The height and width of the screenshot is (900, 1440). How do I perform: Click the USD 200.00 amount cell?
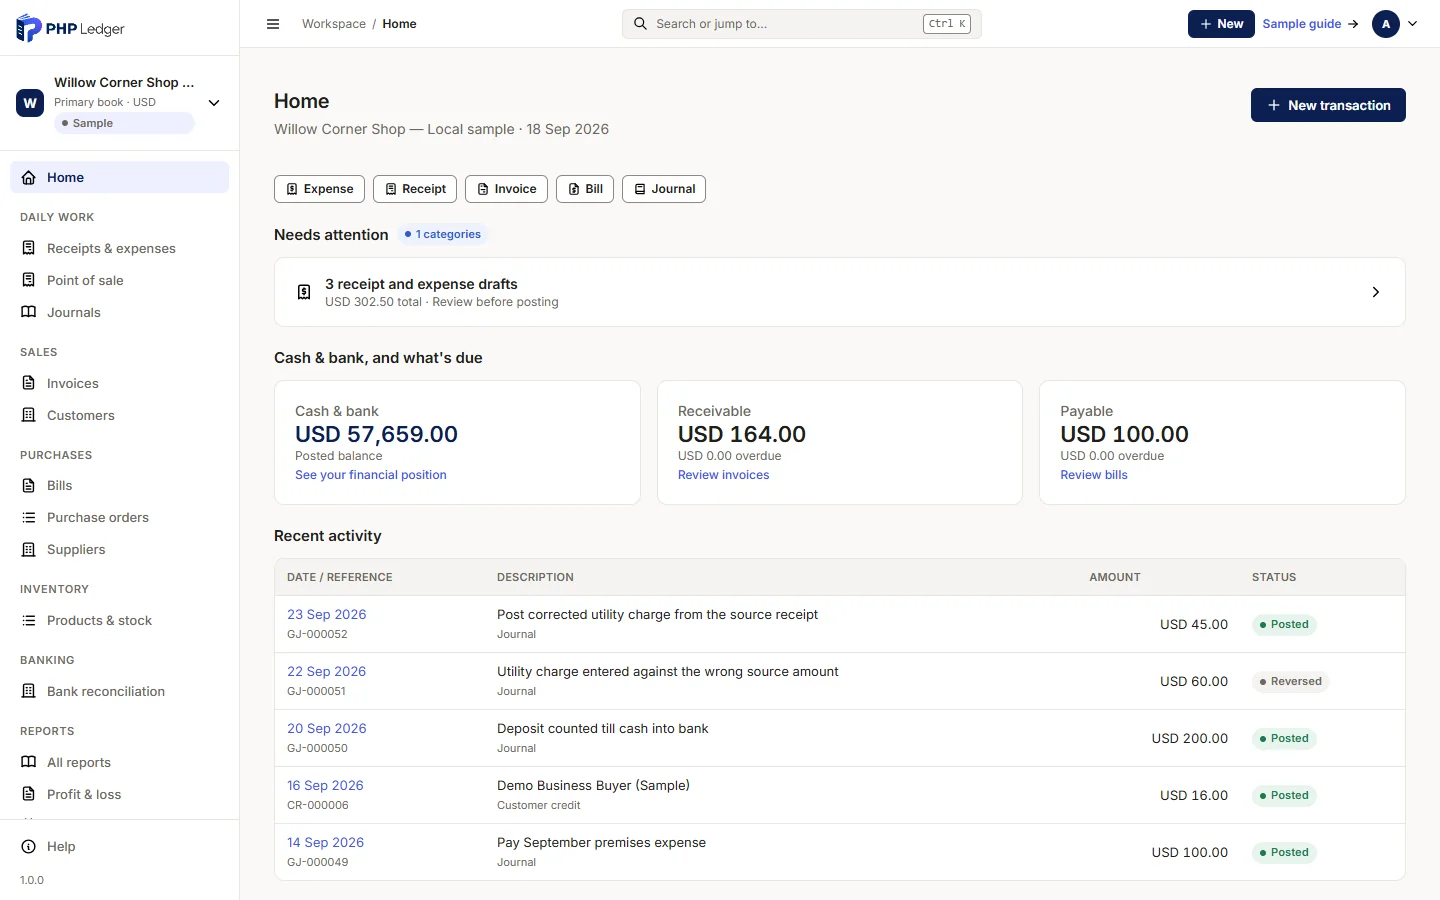click(x=1190, y=738)
